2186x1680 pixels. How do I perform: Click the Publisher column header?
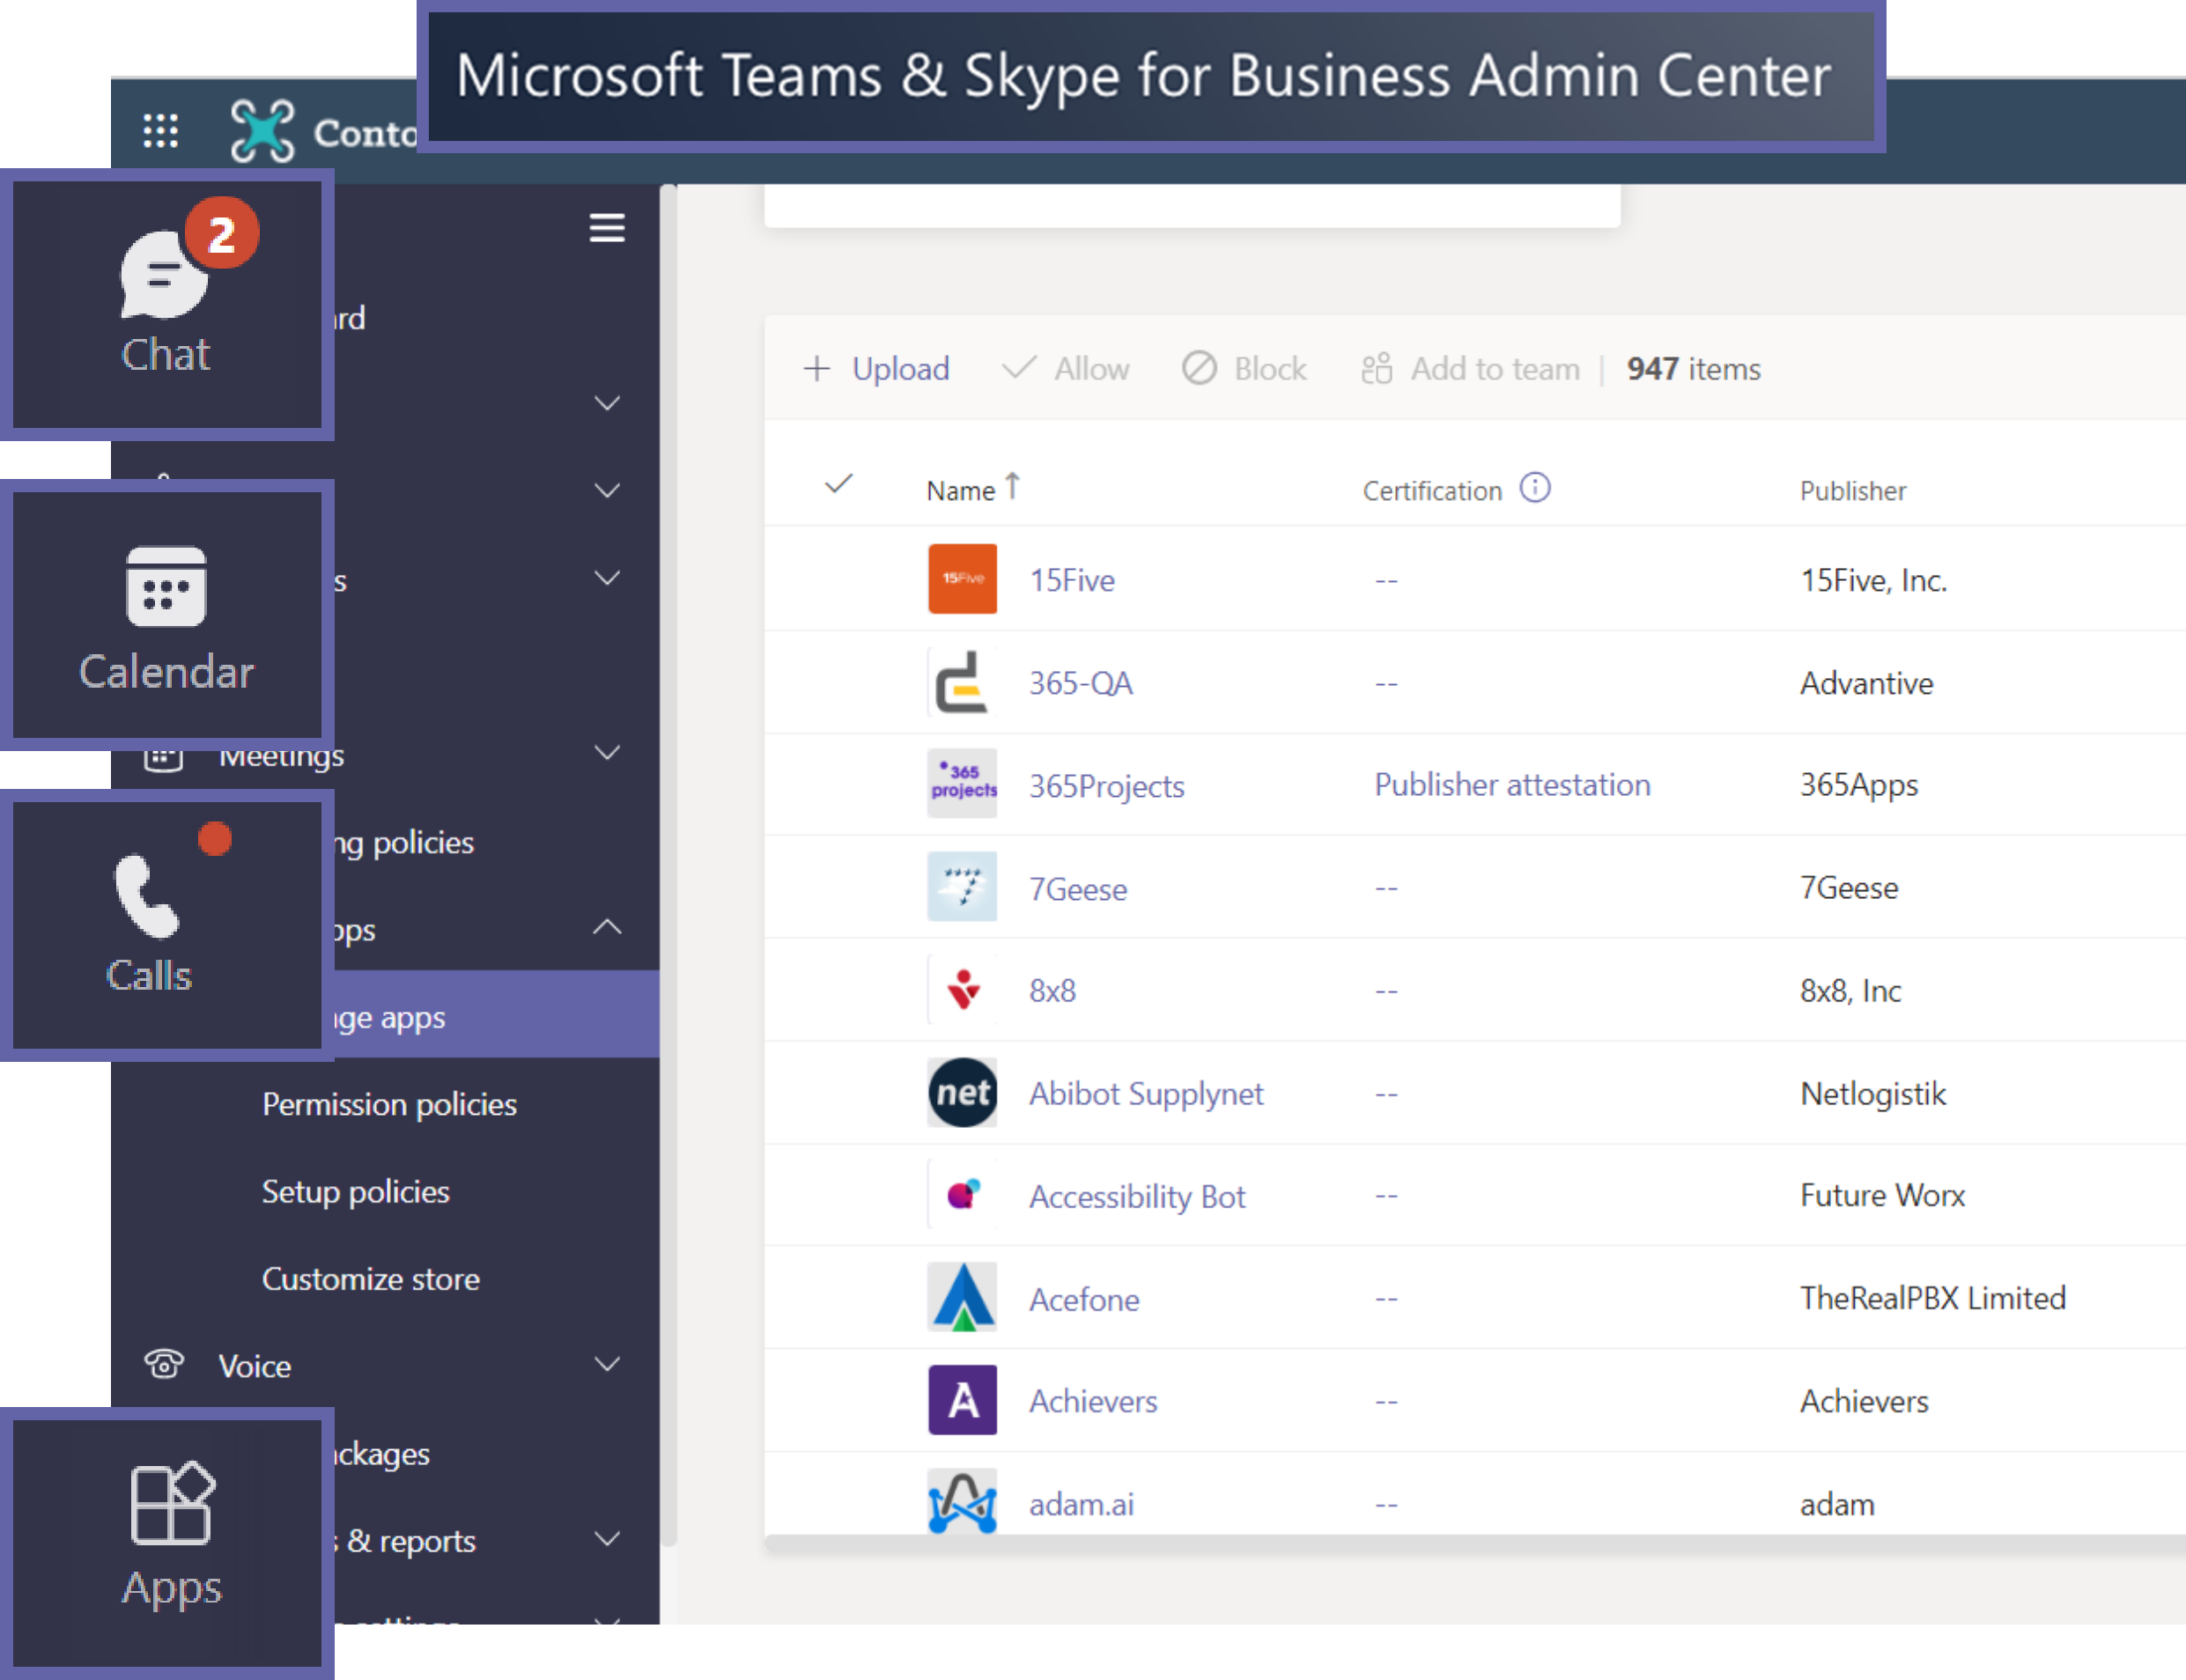point(1853,490)
